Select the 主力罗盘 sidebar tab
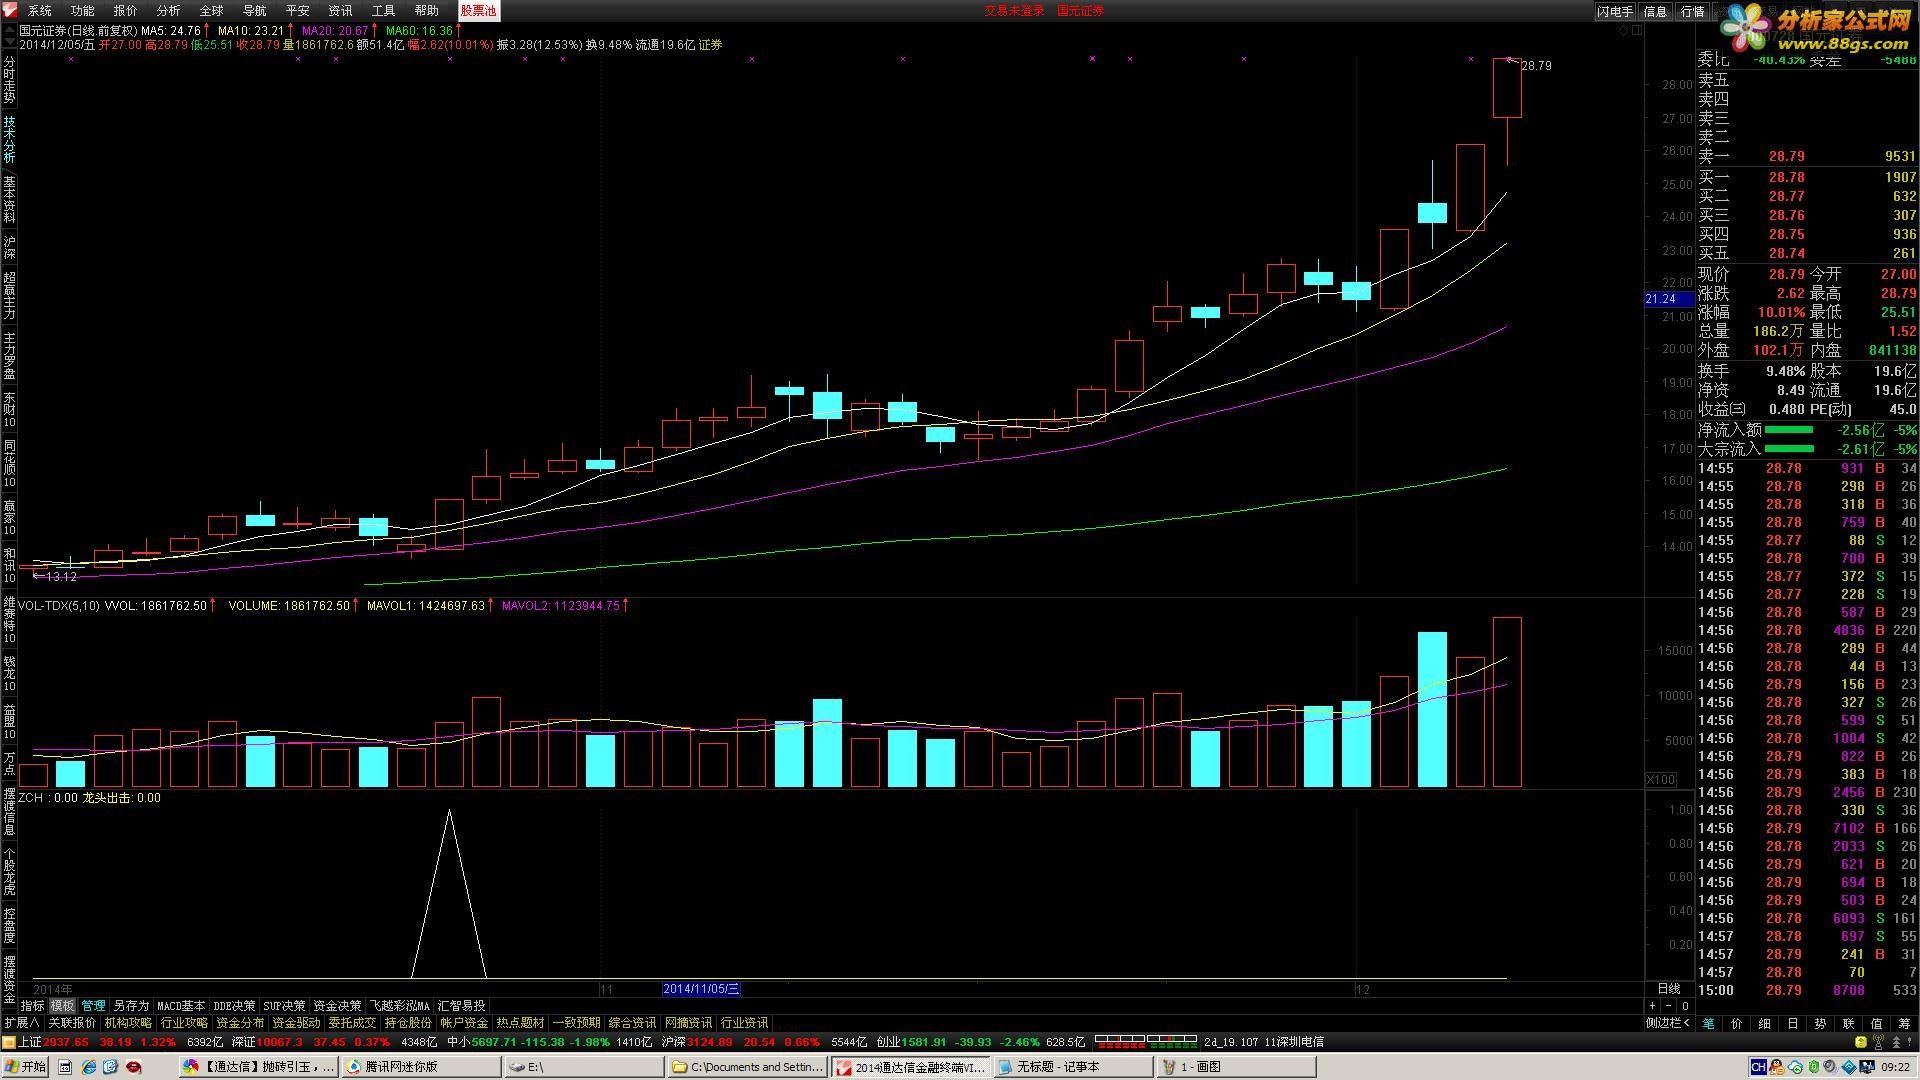 tap(9, 357)
